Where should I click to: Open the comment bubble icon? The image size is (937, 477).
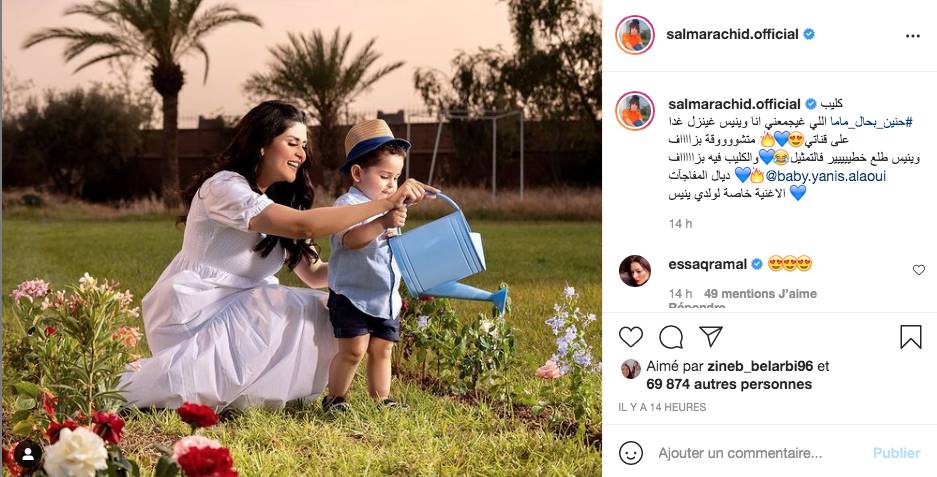(670, 337)
